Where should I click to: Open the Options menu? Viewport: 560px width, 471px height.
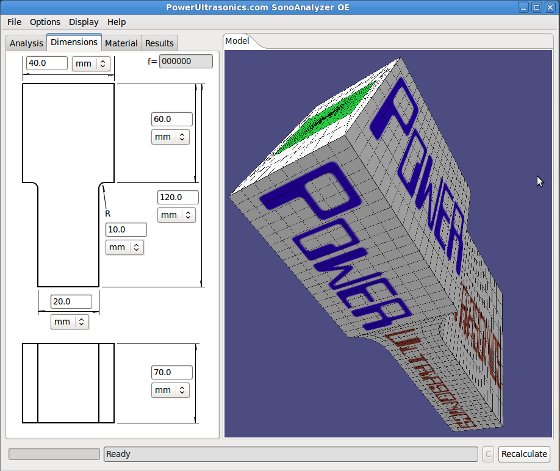[x=45, y=22]
